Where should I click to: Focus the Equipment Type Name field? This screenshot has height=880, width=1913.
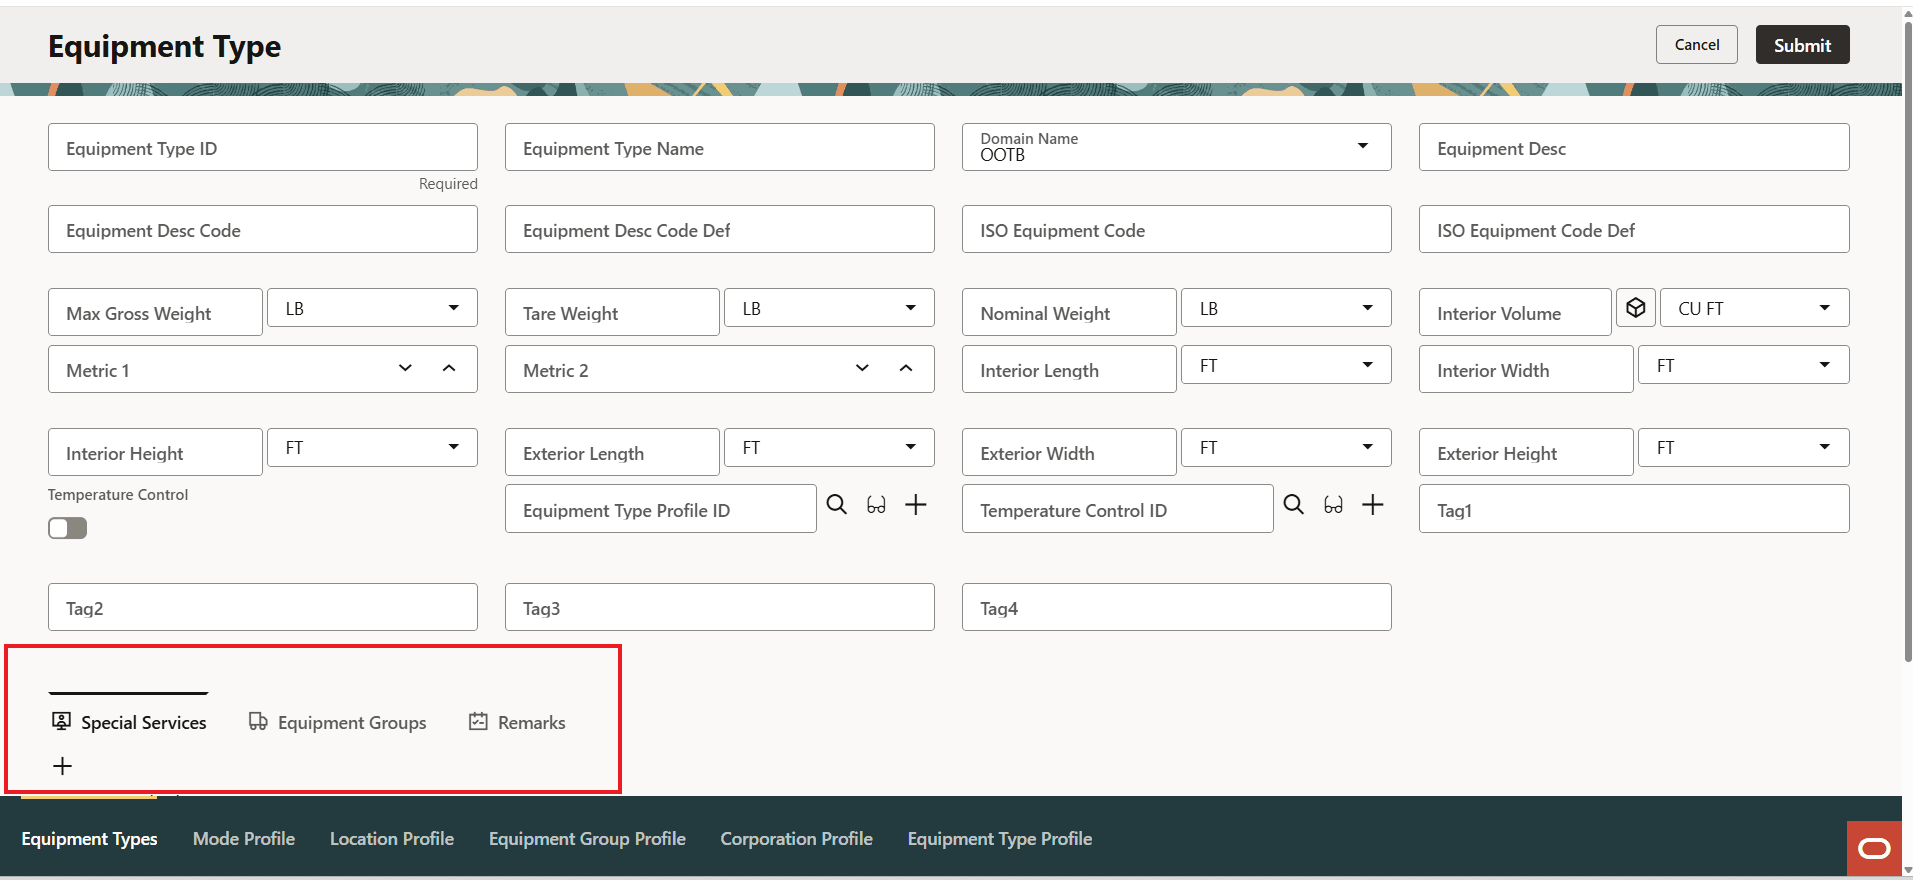point(720,147)
